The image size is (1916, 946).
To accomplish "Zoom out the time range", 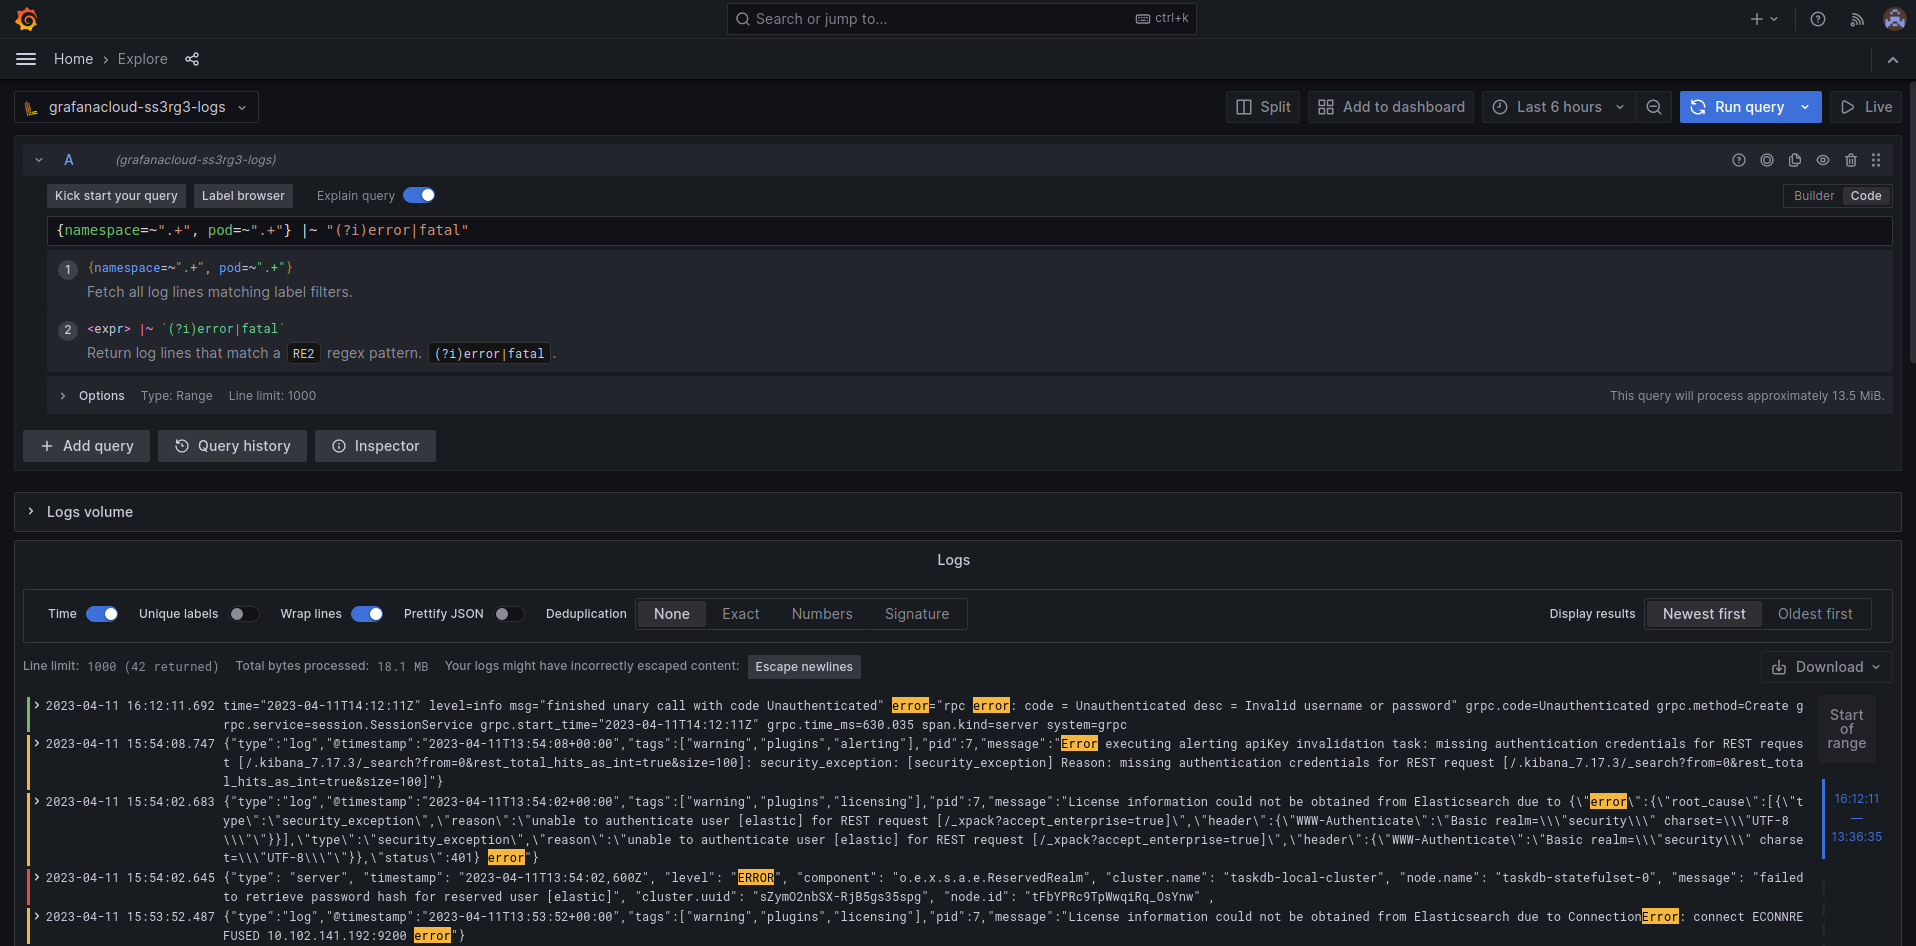I will click(1654, 107).
